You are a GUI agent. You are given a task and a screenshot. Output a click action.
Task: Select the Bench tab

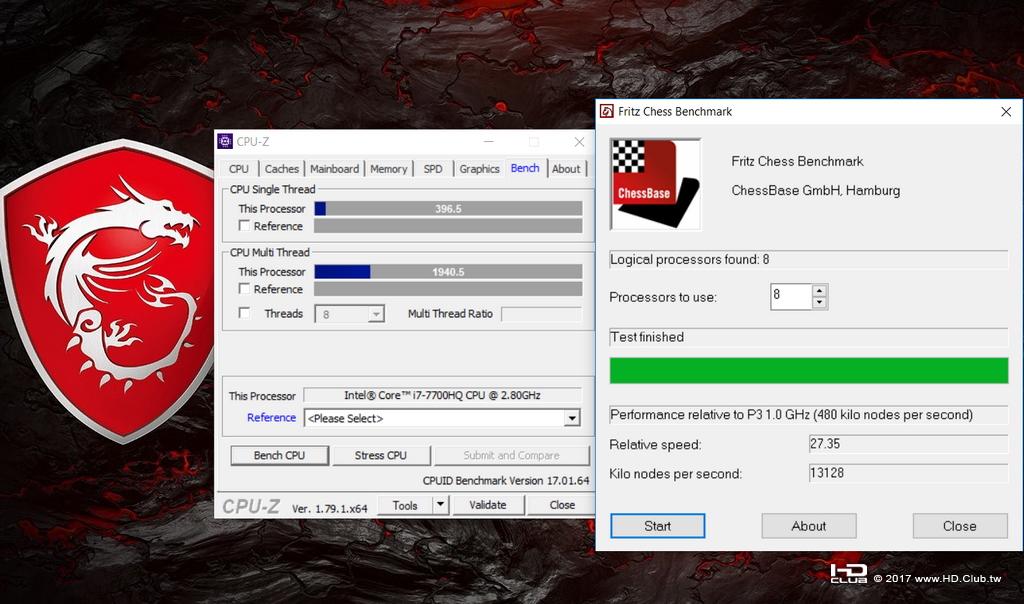[525, 168]
